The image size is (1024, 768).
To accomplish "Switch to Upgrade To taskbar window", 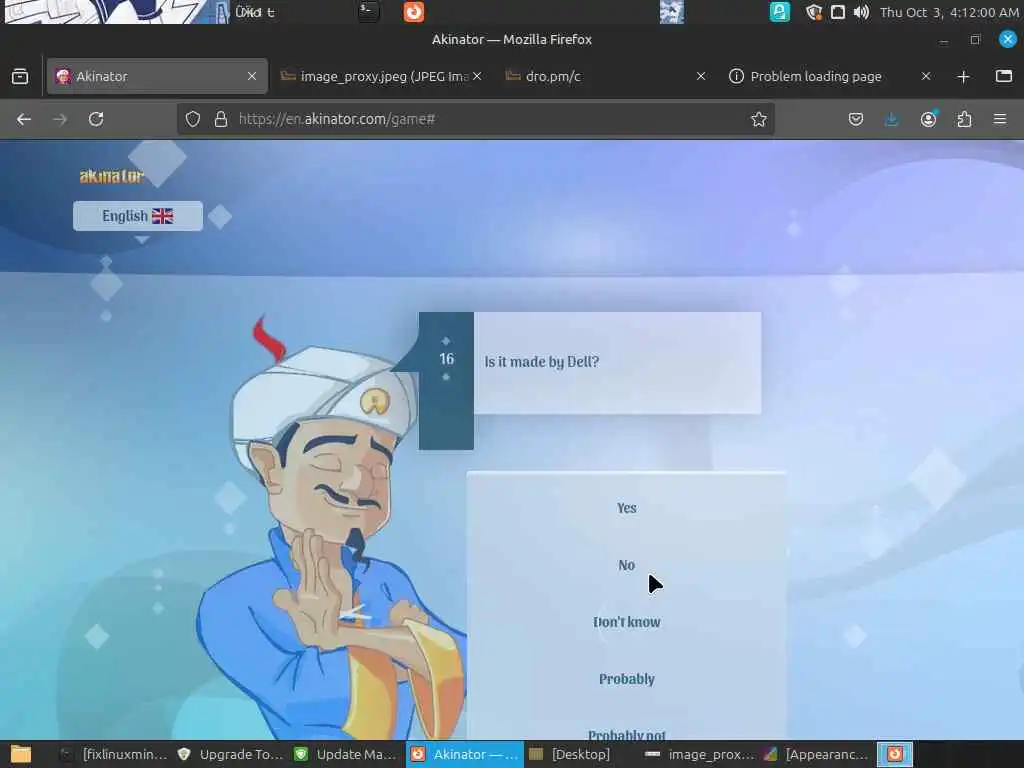I will pyautogui.click(x=231, y=754).
